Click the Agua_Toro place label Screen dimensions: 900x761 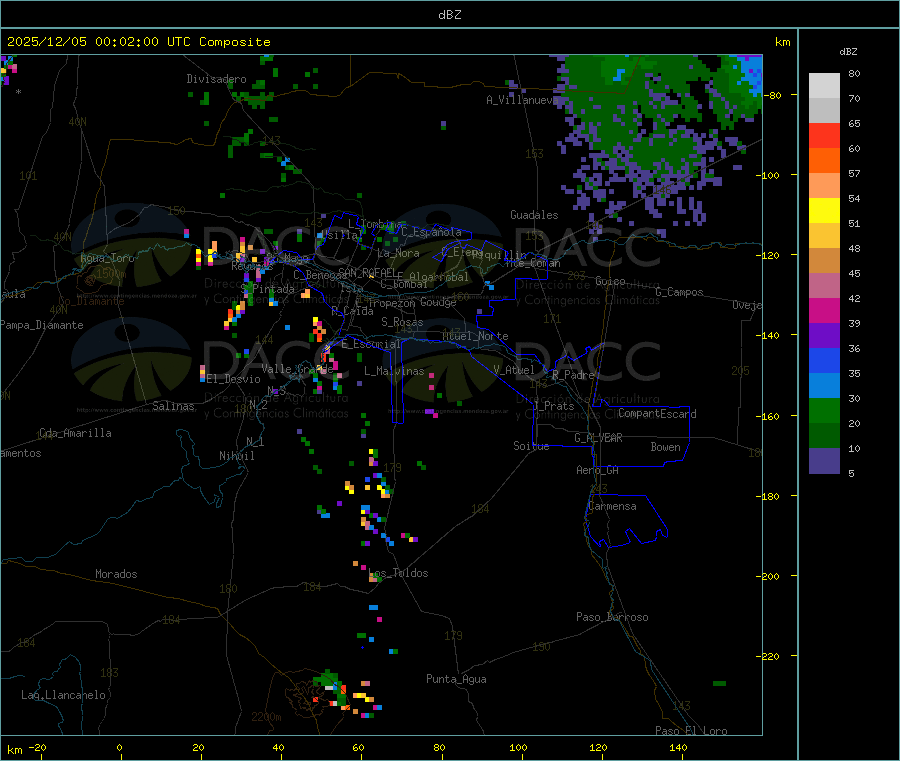point(107,258)
